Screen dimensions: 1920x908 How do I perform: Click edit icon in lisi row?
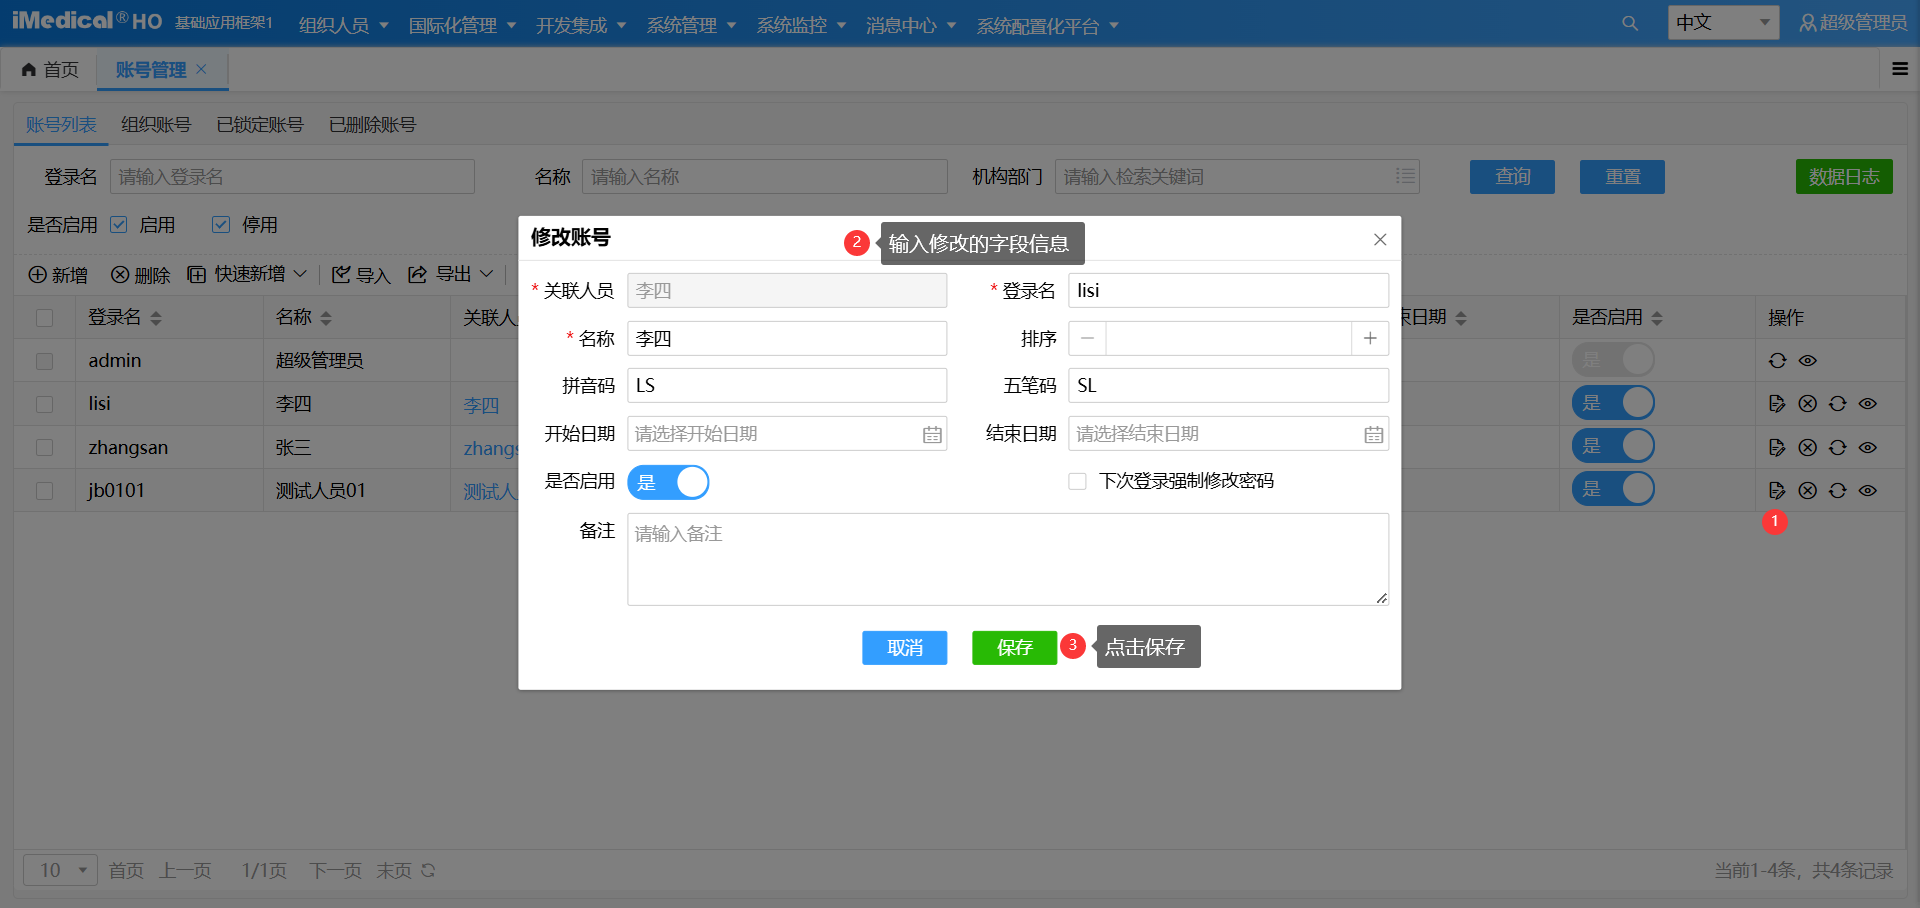(x=1777, y=404)
